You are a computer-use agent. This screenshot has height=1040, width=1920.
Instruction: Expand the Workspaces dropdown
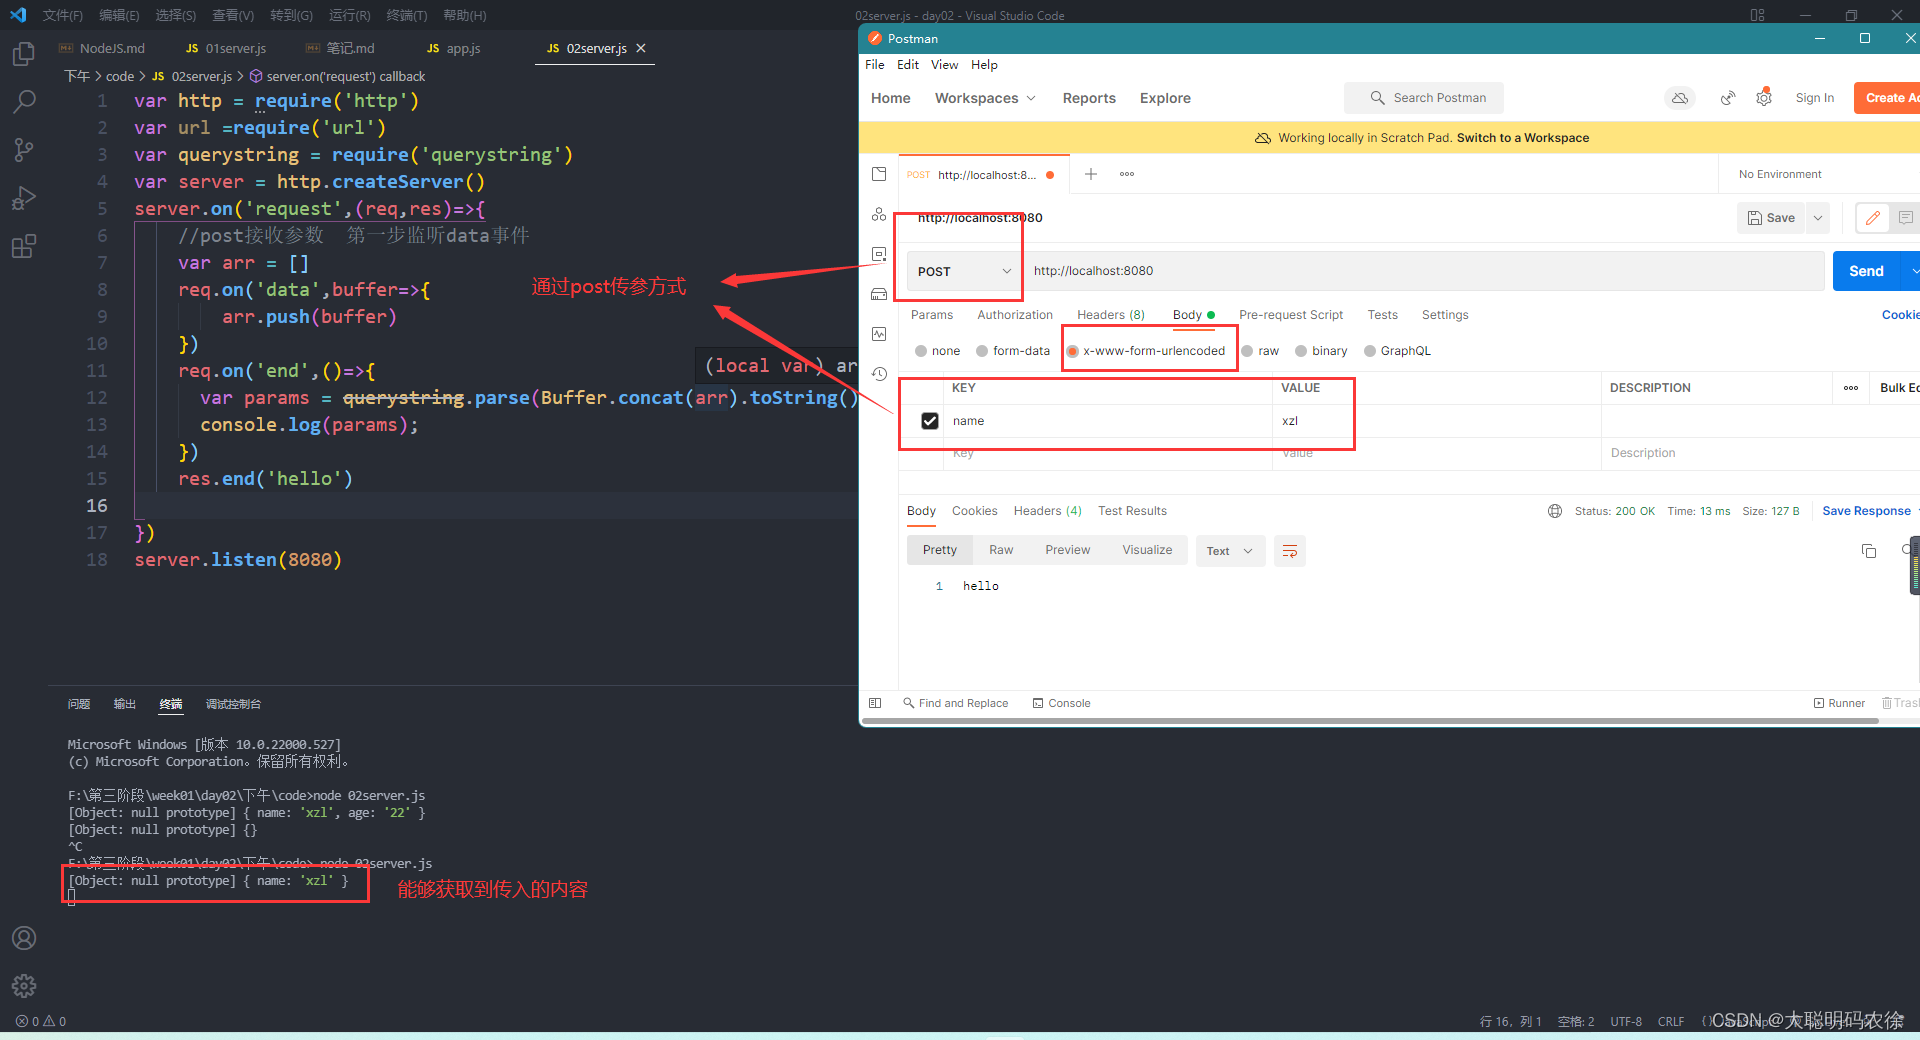click(x=985, y=98)
